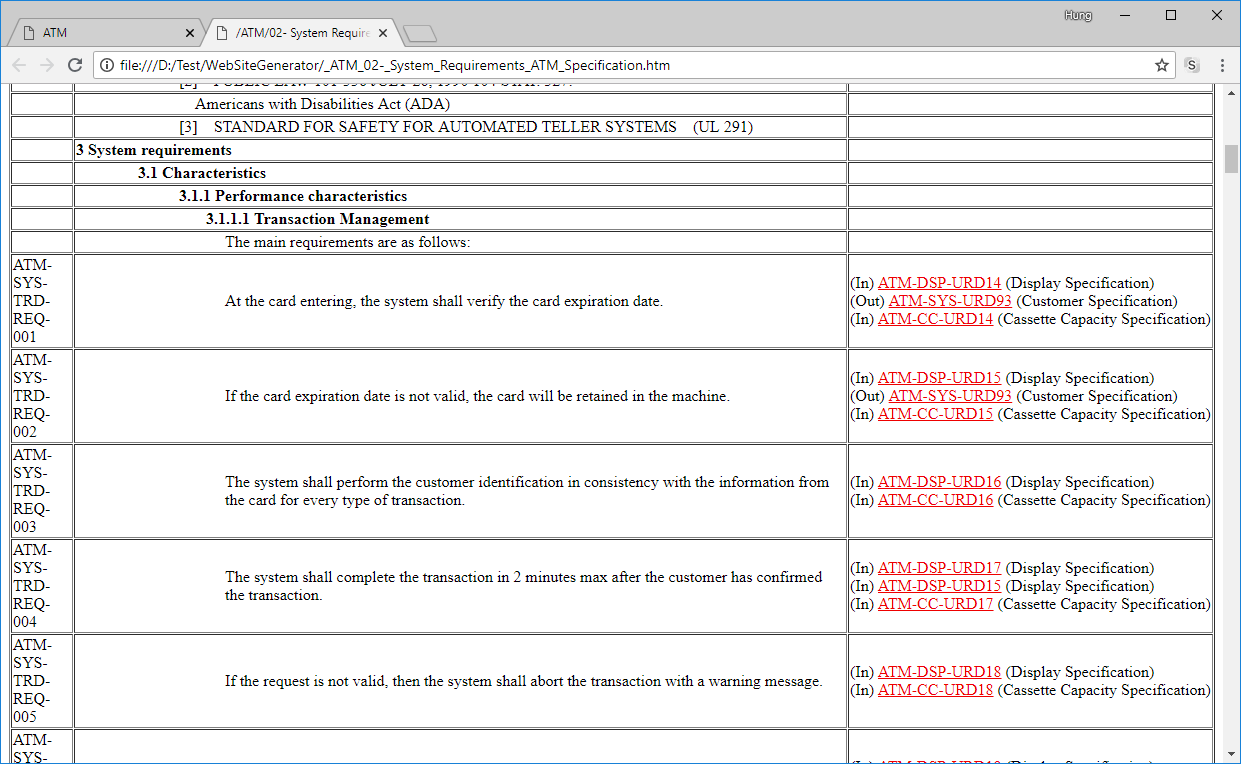Go back using the browser Back arrow
Viewport: 1241px width, 764px height.
pyautogui.click(x=19, y=65)
